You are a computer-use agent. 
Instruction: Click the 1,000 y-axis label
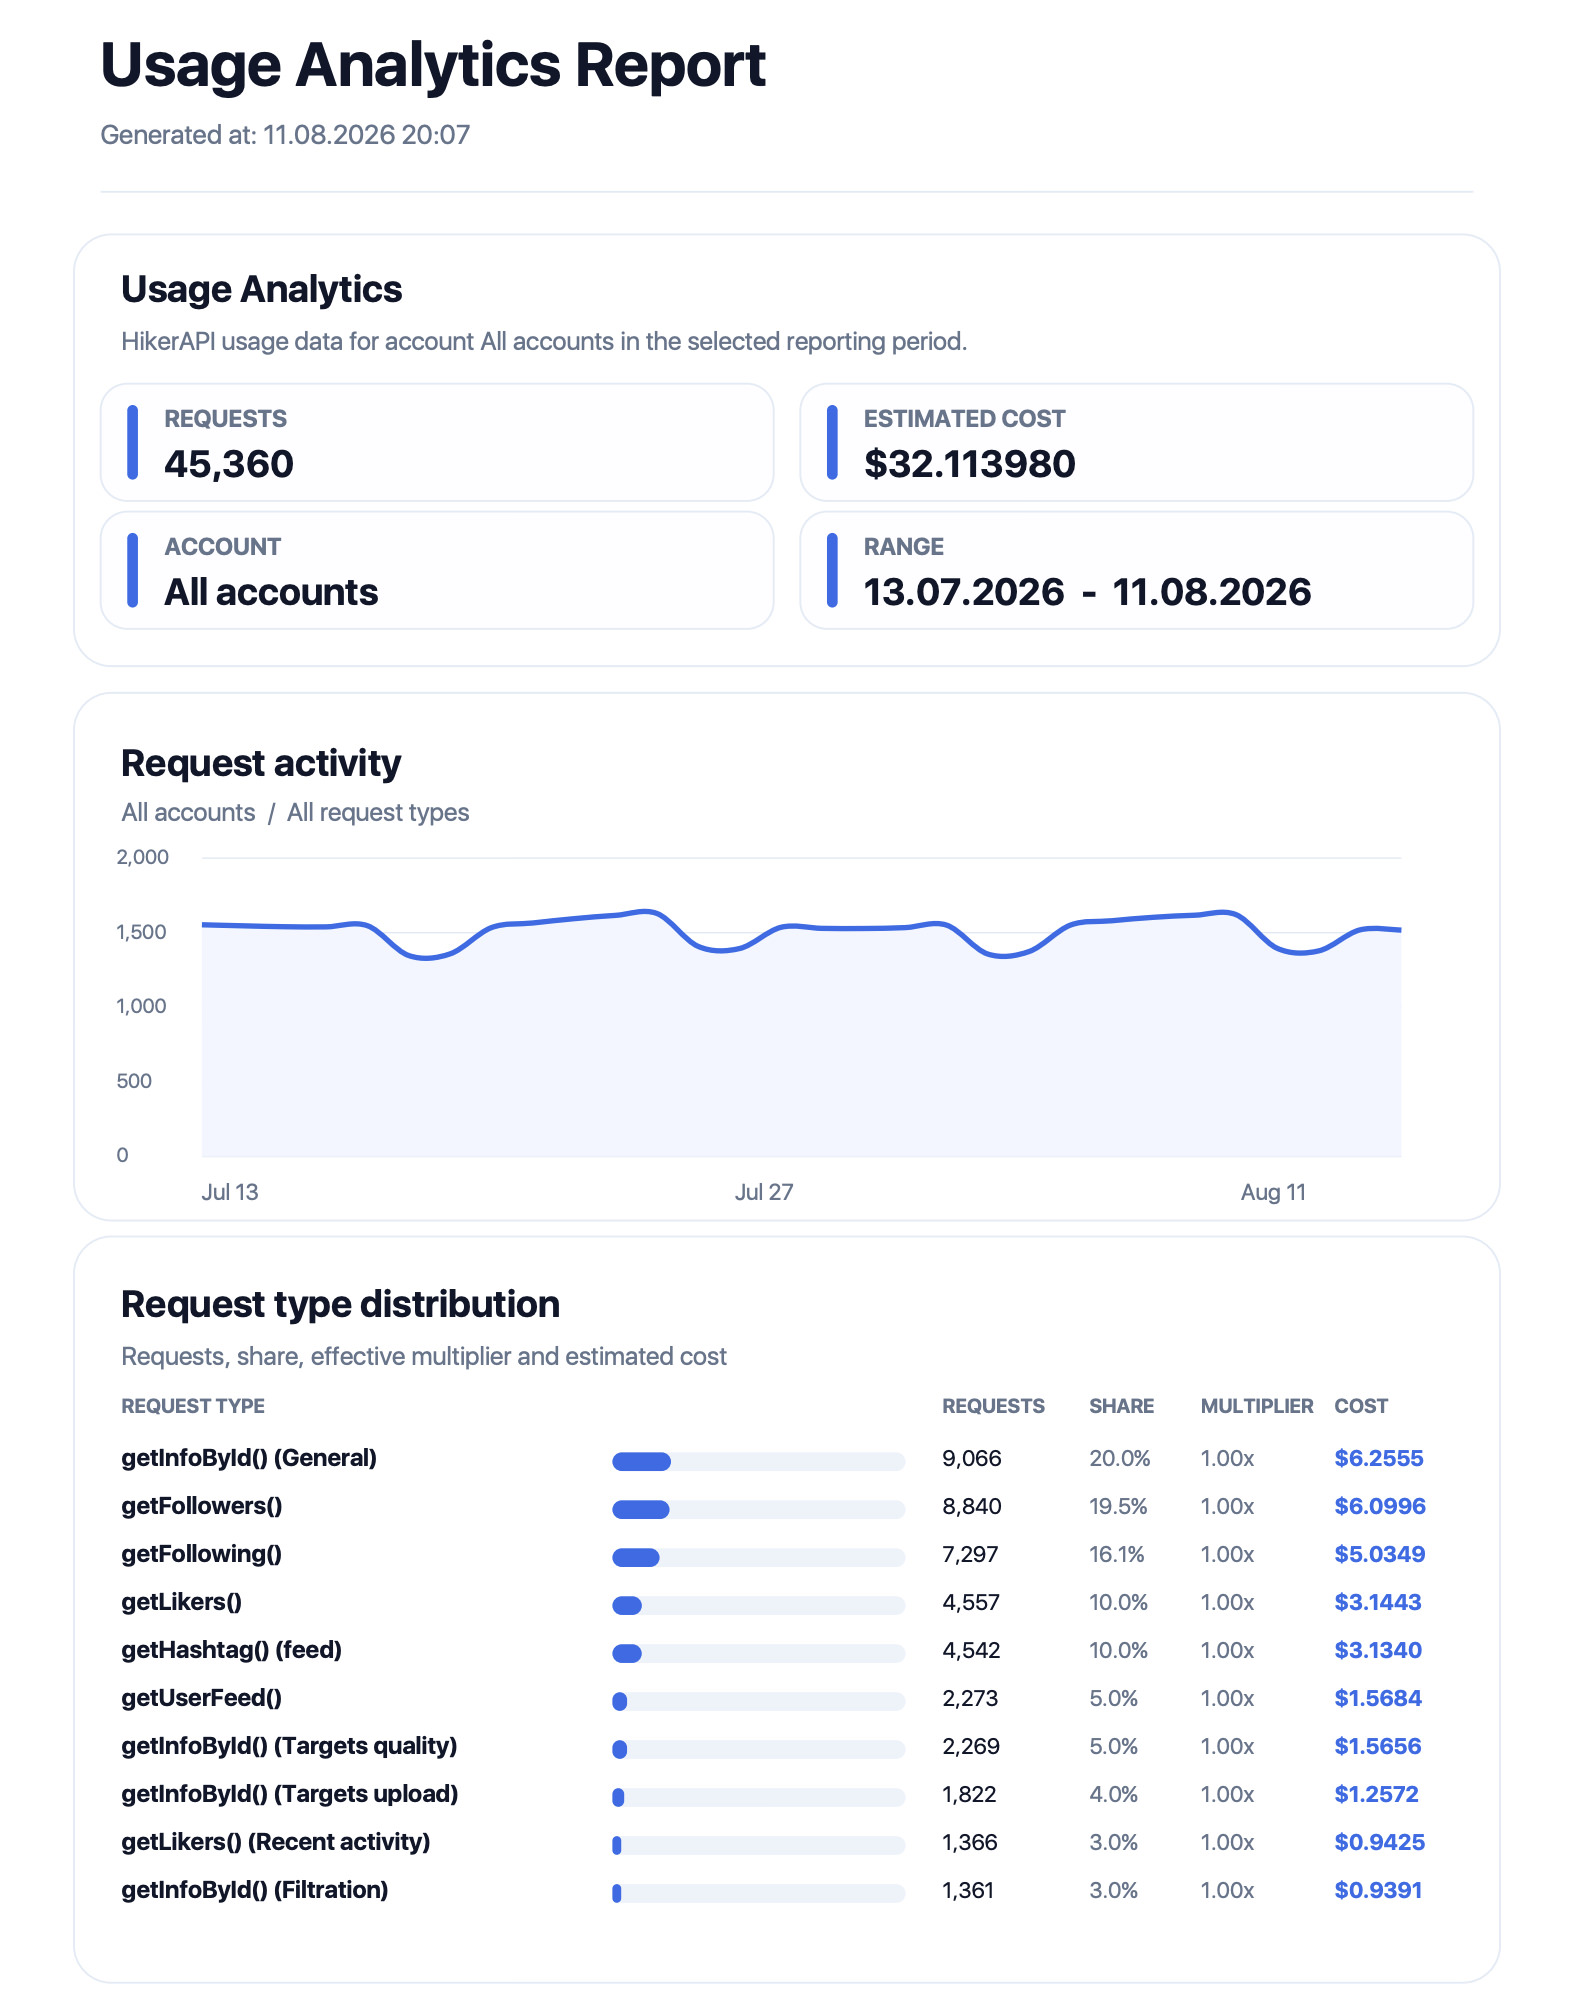pyautogui.click(x=142, y=1006)
